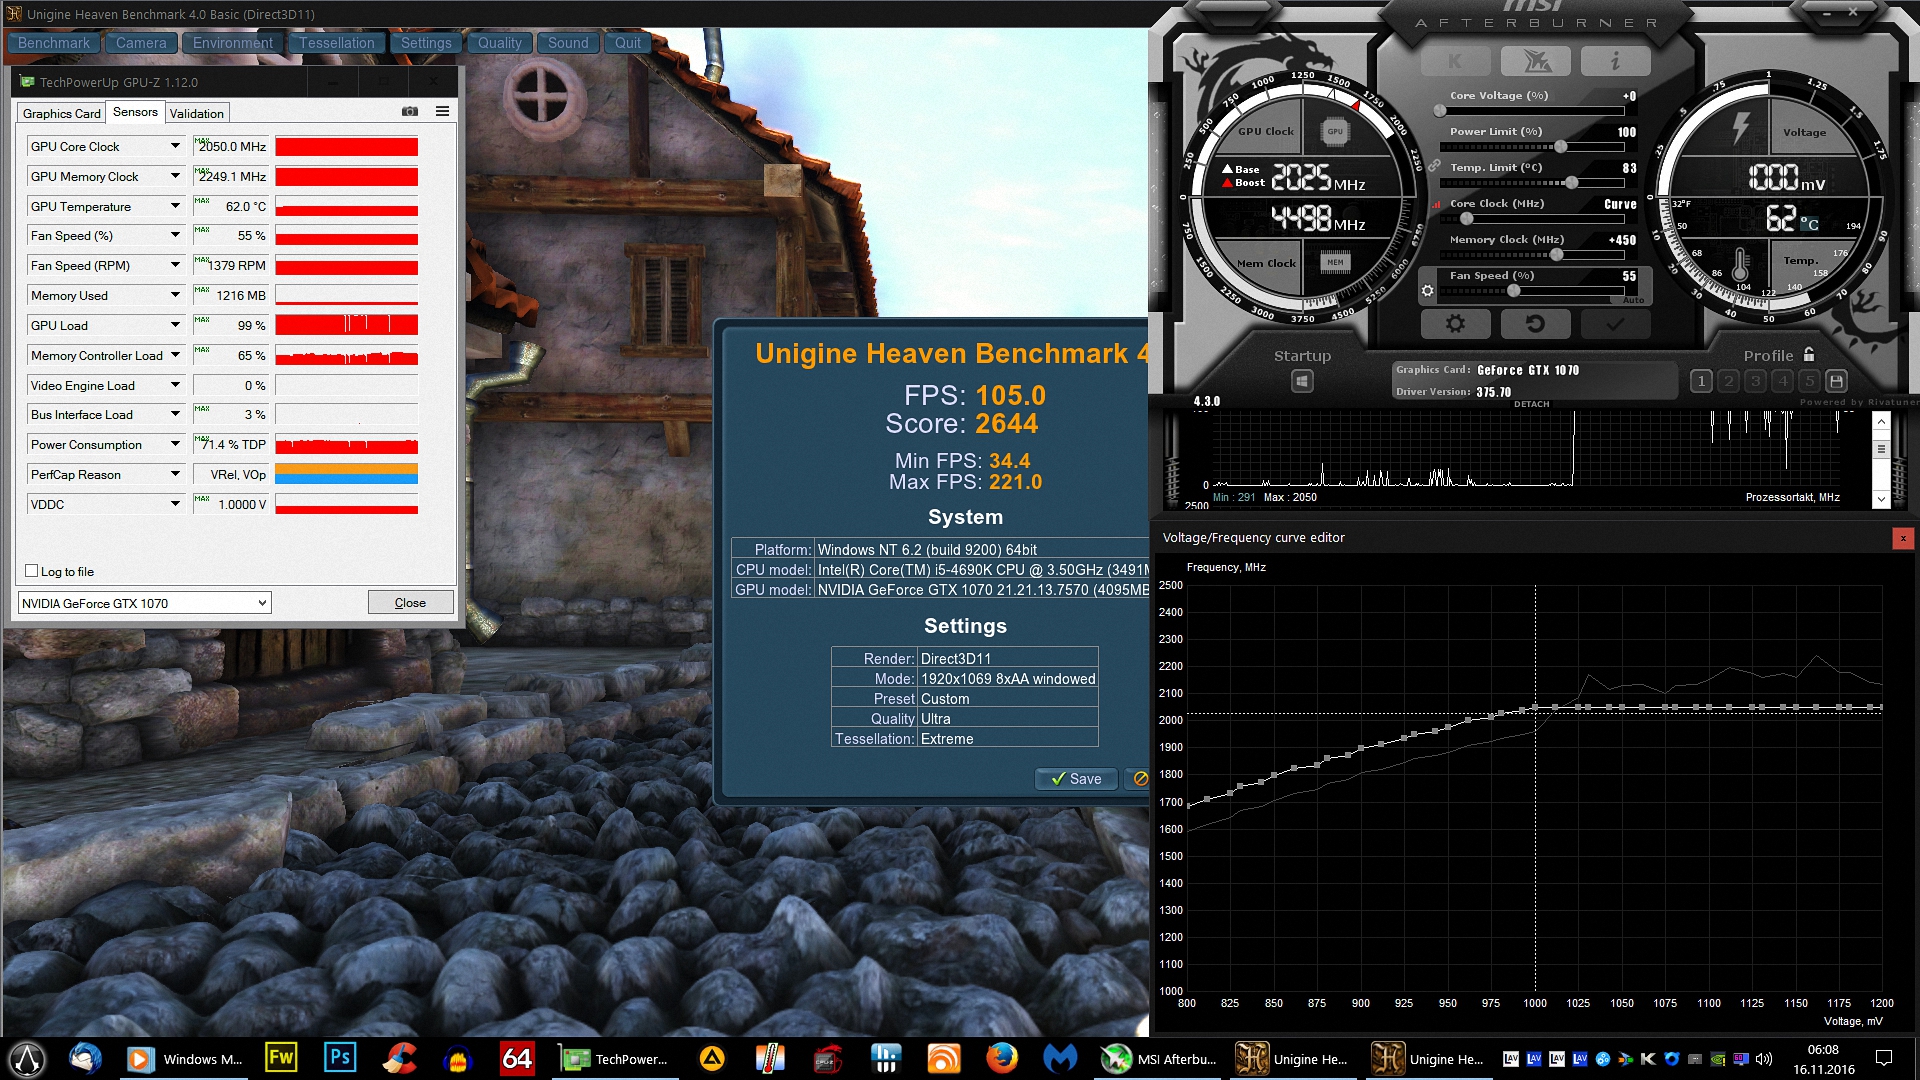The width and height of the screenshot is (1920, 1080).
Task: Take GPU-Z screenshot with camera icon
Action: coord(410,112)
